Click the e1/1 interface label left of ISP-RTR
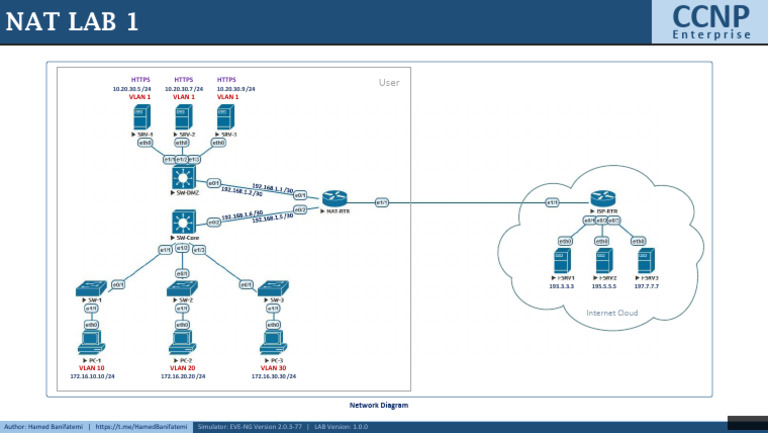This screenshot has width=768, height=433. (x=552, y=202)
